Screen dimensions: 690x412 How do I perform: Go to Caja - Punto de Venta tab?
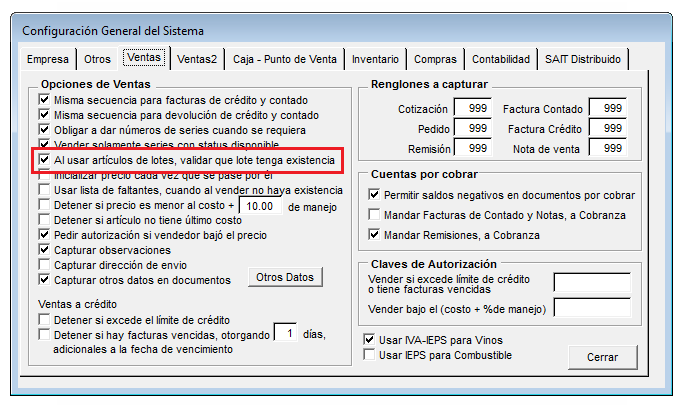tap(285, 59)
